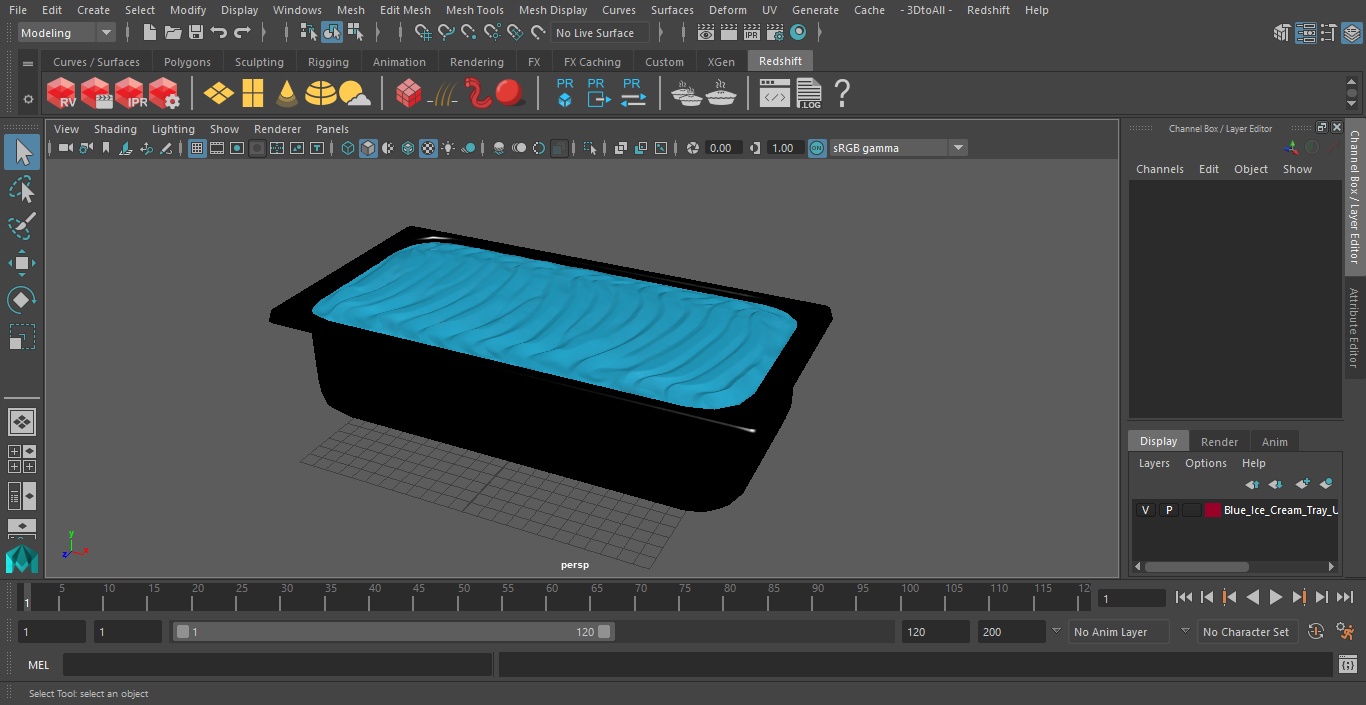Toggle layer playback P box
The image size is (1366, 705).
pyautogui.click(x=1168, y=510)
